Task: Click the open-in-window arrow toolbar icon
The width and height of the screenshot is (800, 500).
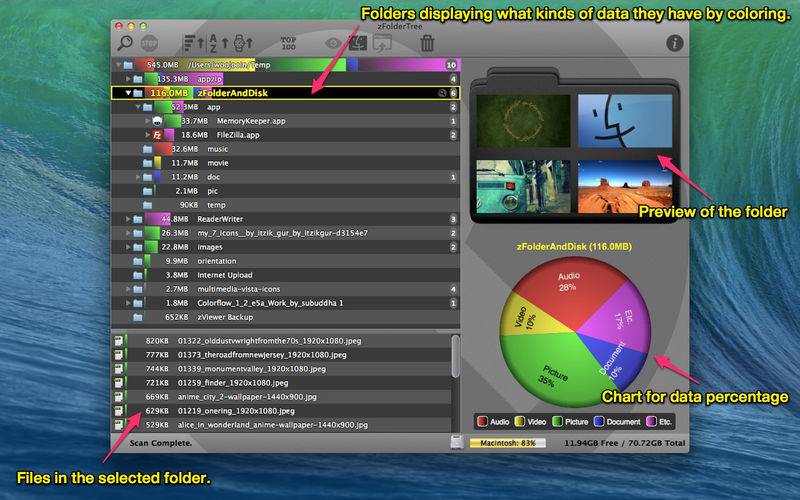Action: 382,43
